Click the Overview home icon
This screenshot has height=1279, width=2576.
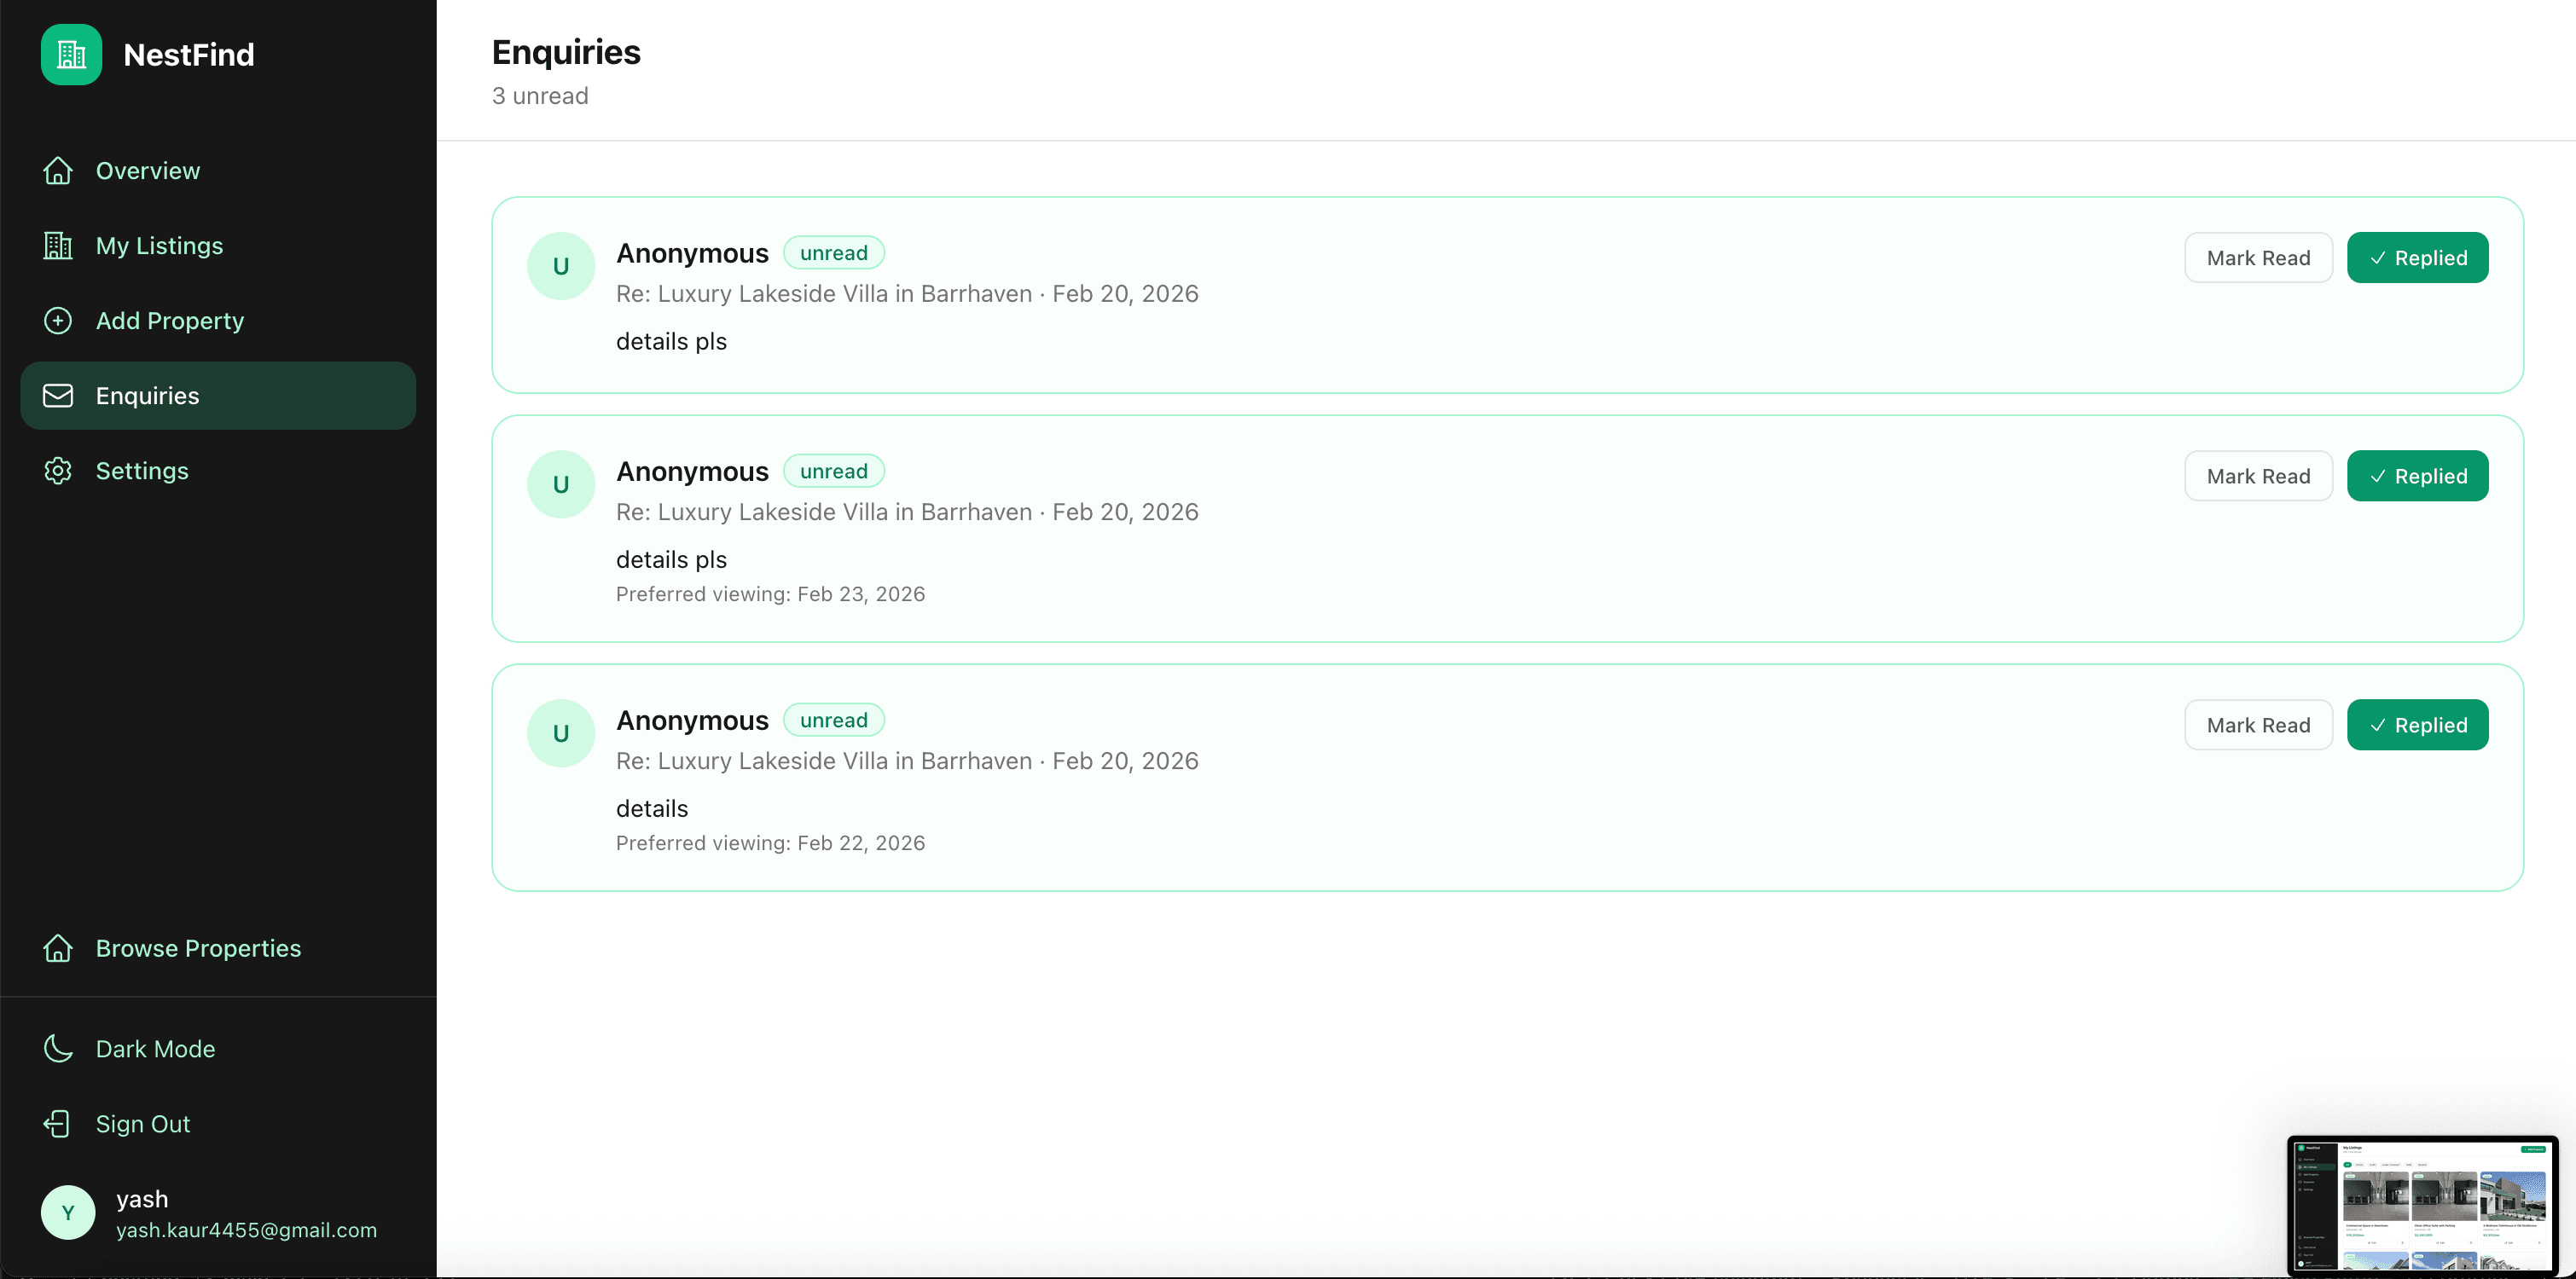pos(58,171)
